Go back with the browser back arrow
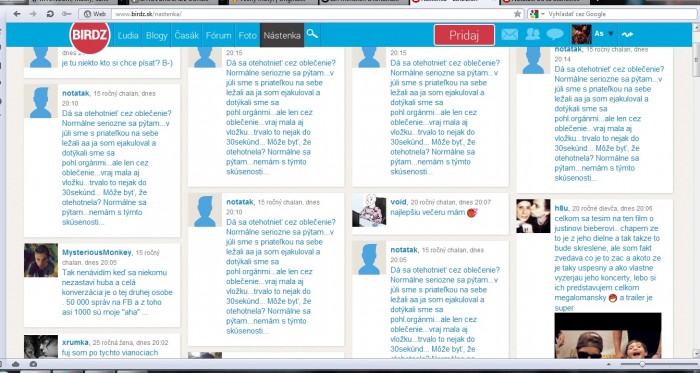The width and height of the screenshot is (700, 373). pos(17,14)
